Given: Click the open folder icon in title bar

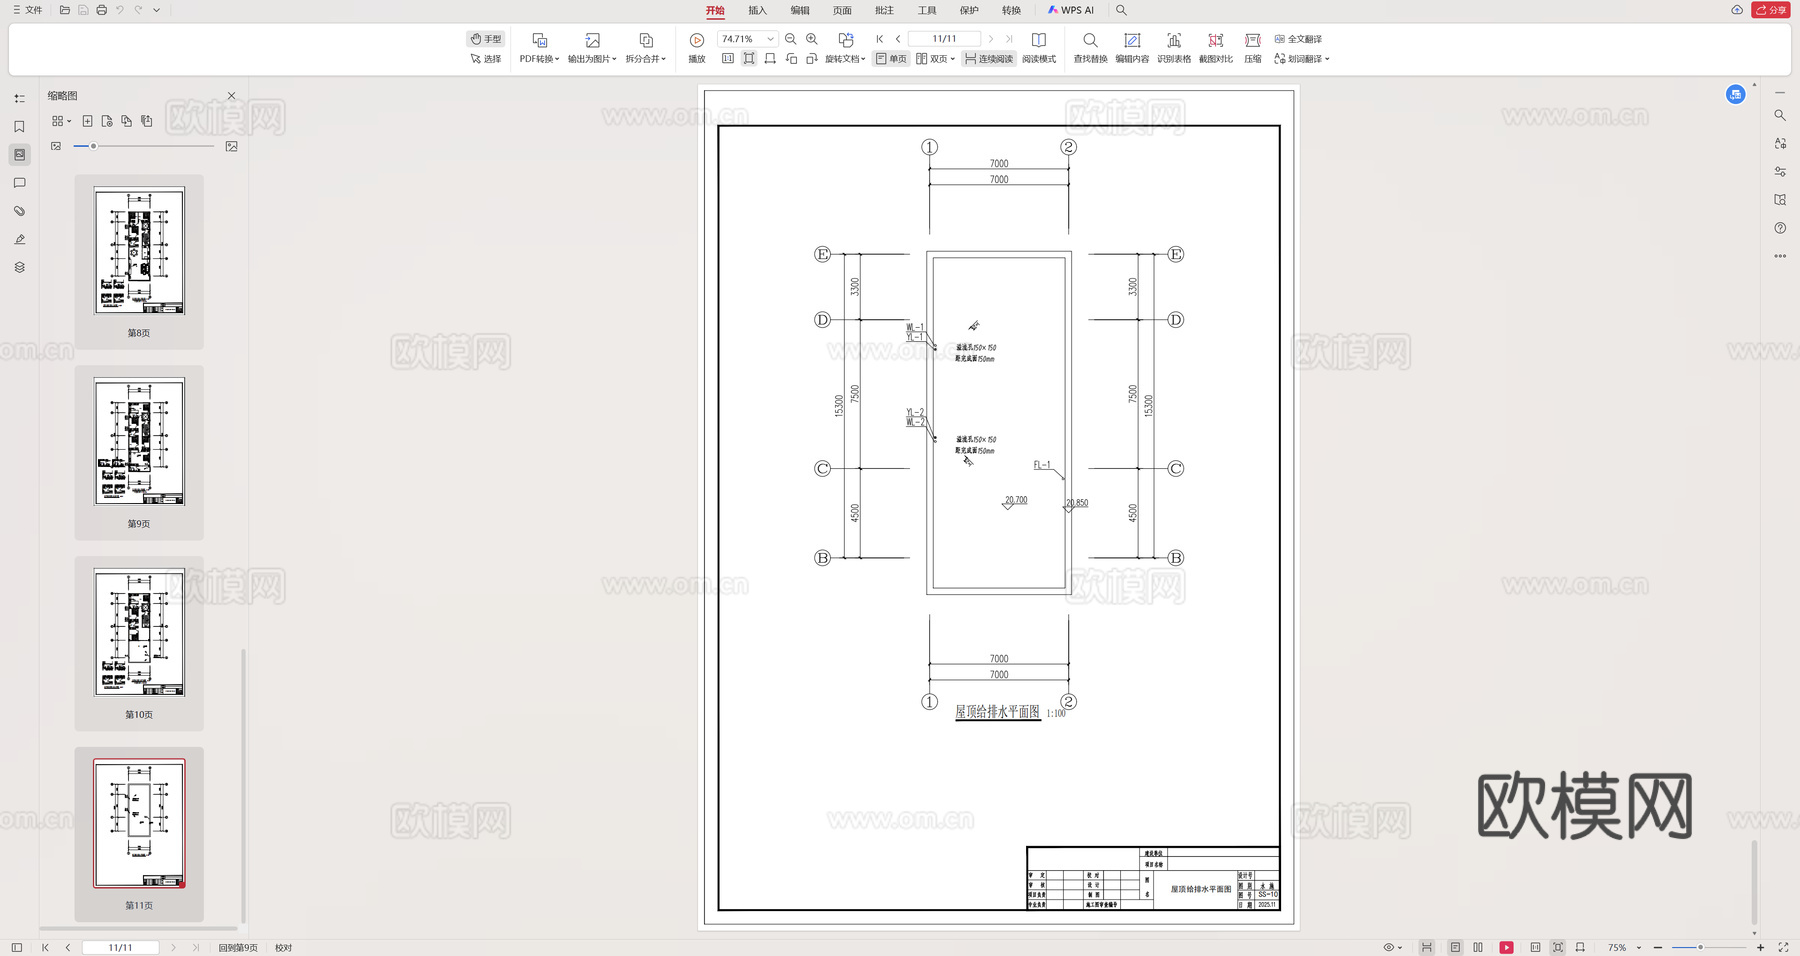Looking at the screenshot, I should coord(65,10).
